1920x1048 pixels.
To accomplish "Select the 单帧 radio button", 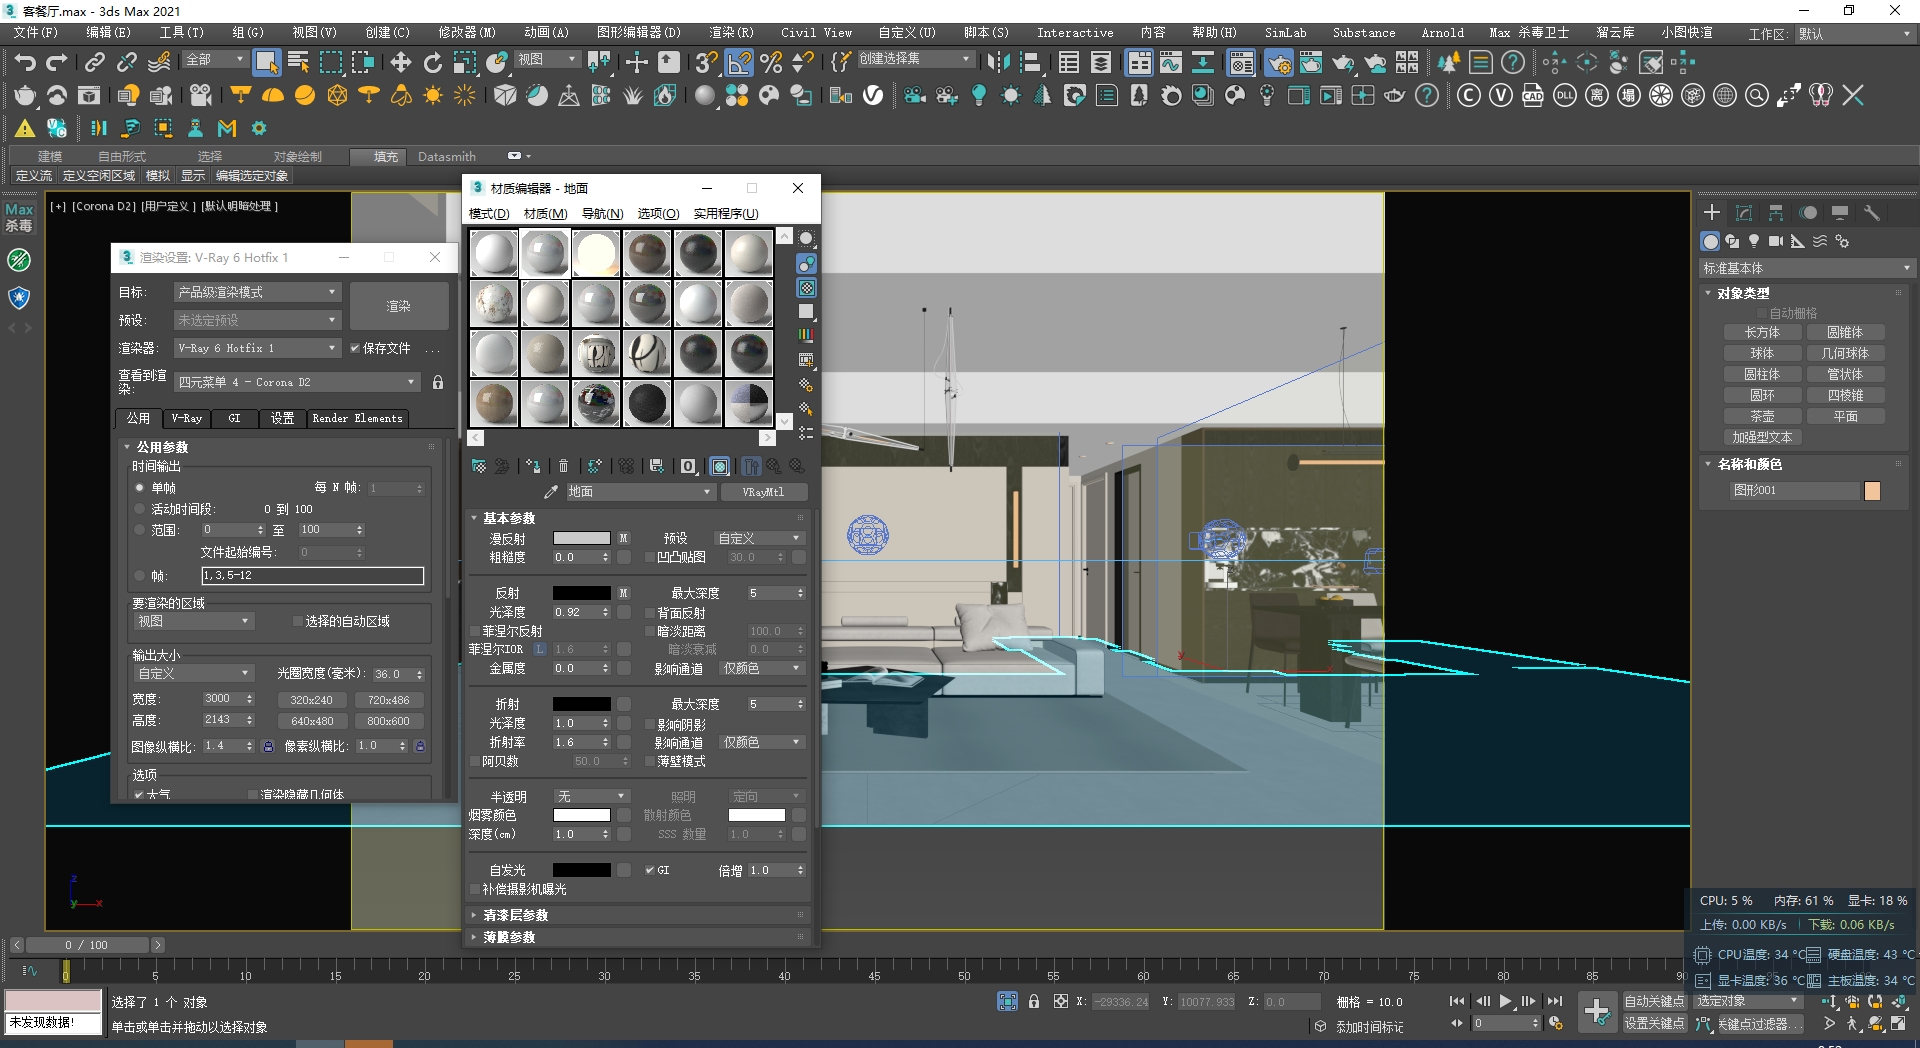I will click(x=140, y=488).
